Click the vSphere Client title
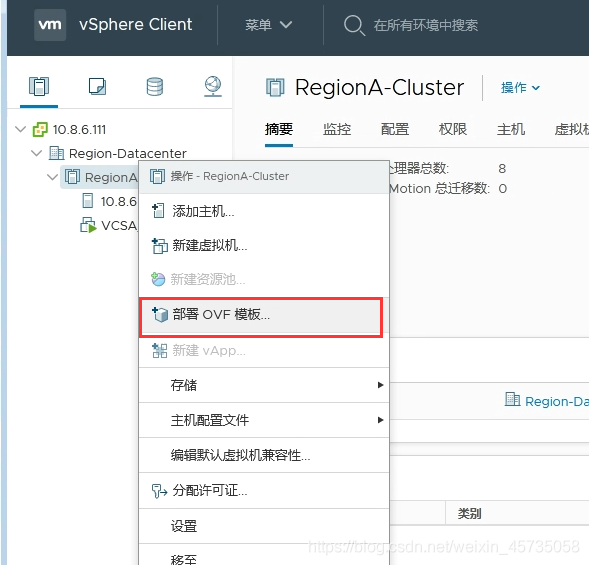The width and height of the screenshot is (589, 565). (x=136, y=25)
